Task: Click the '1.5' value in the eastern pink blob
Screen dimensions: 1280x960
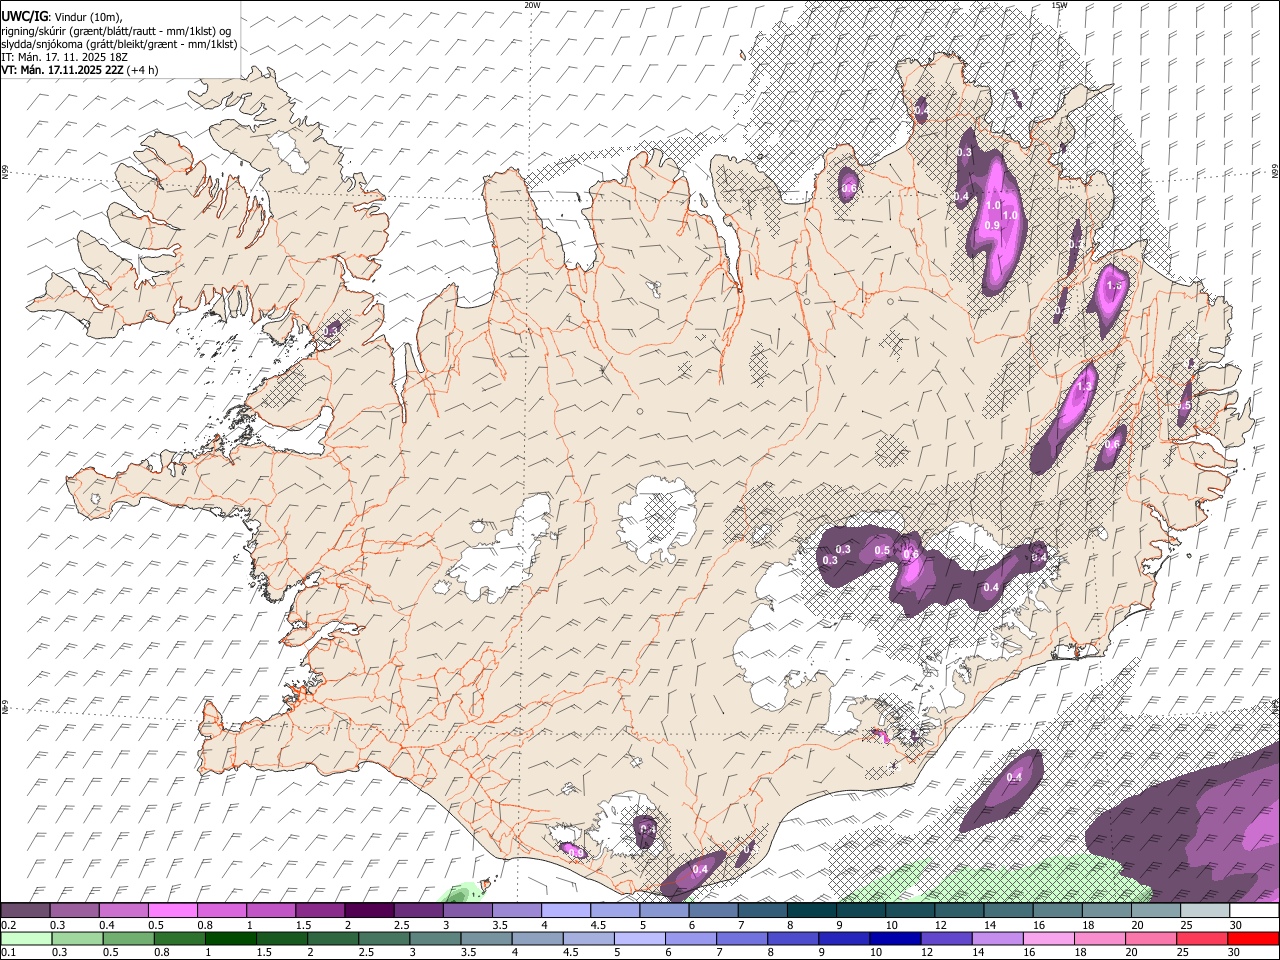Action: coord(1115,286)
